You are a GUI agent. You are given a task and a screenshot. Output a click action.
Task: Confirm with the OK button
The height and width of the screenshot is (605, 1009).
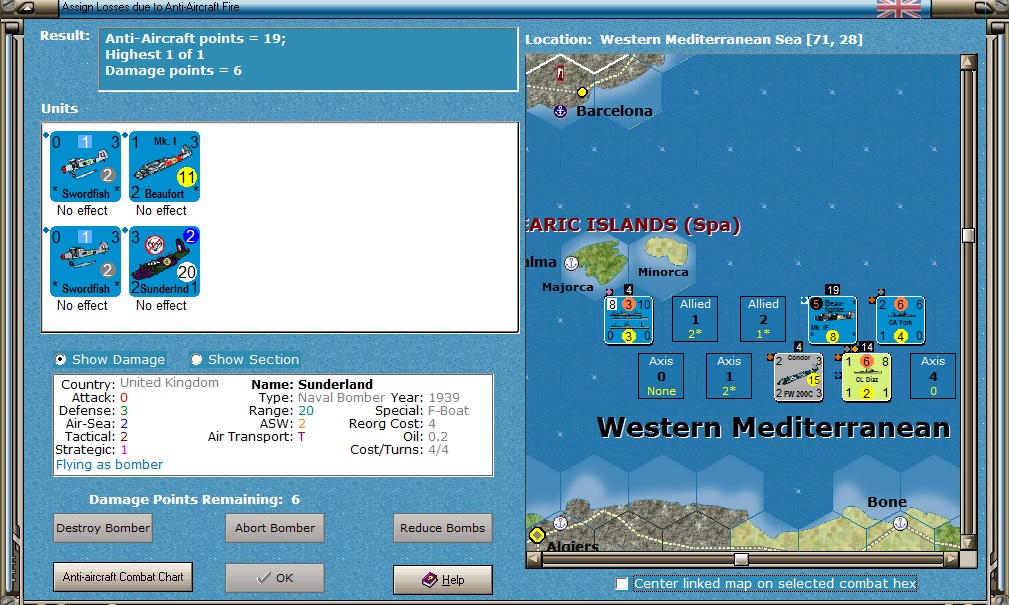click(275, 578)
